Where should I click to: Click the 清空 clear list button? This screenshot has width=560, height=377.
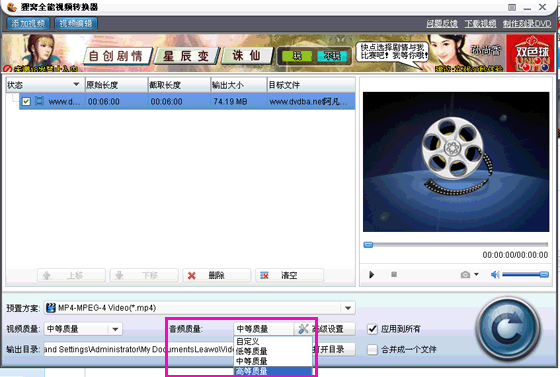pos(290,275)
